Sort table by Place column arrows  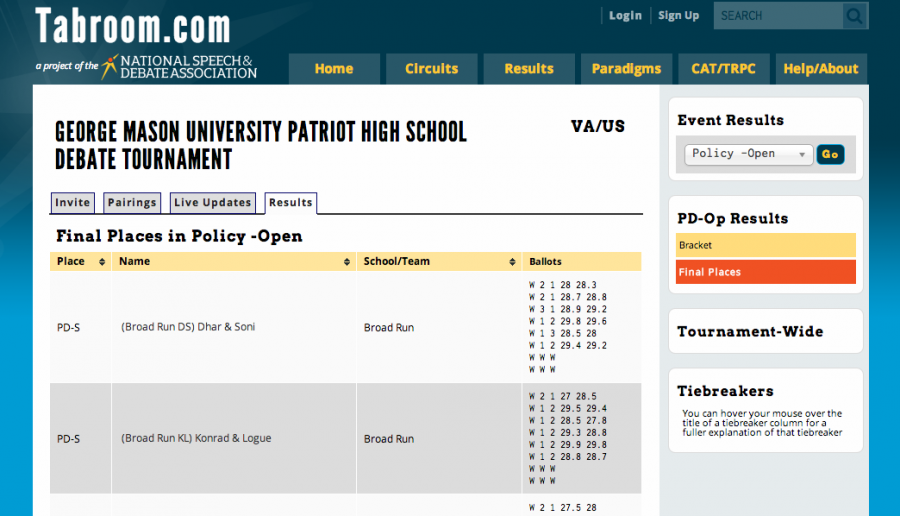click(x=102, y=262)
